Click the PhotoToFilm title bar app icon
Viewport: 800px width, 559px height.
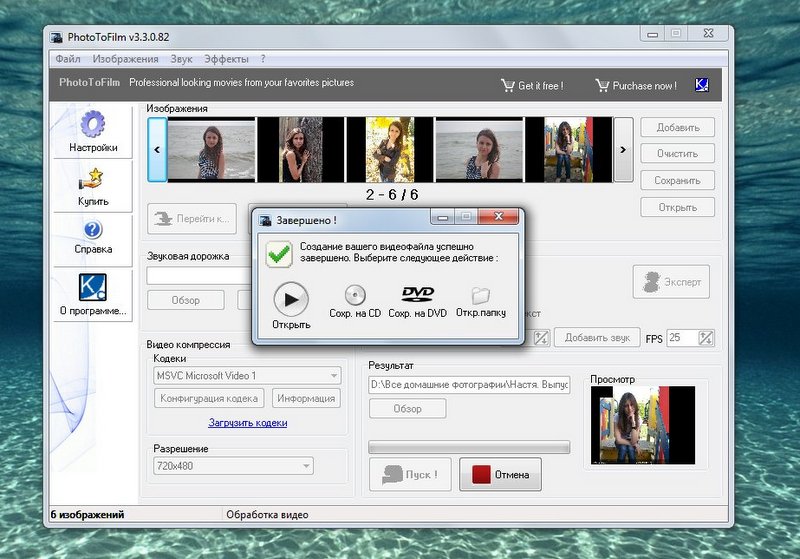coord(56,37)
